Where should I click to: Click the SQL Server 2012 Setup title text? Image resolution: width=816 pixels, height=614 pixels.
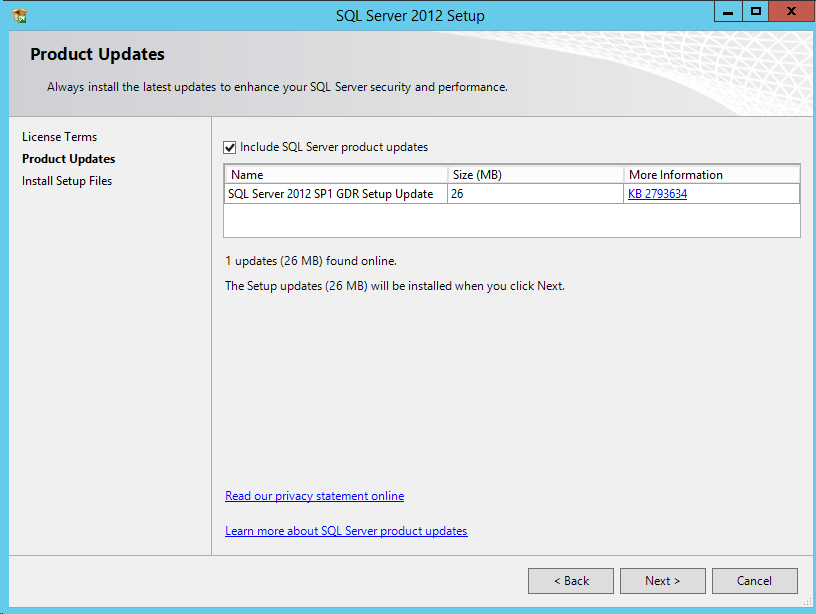click(x=409, y=16)
